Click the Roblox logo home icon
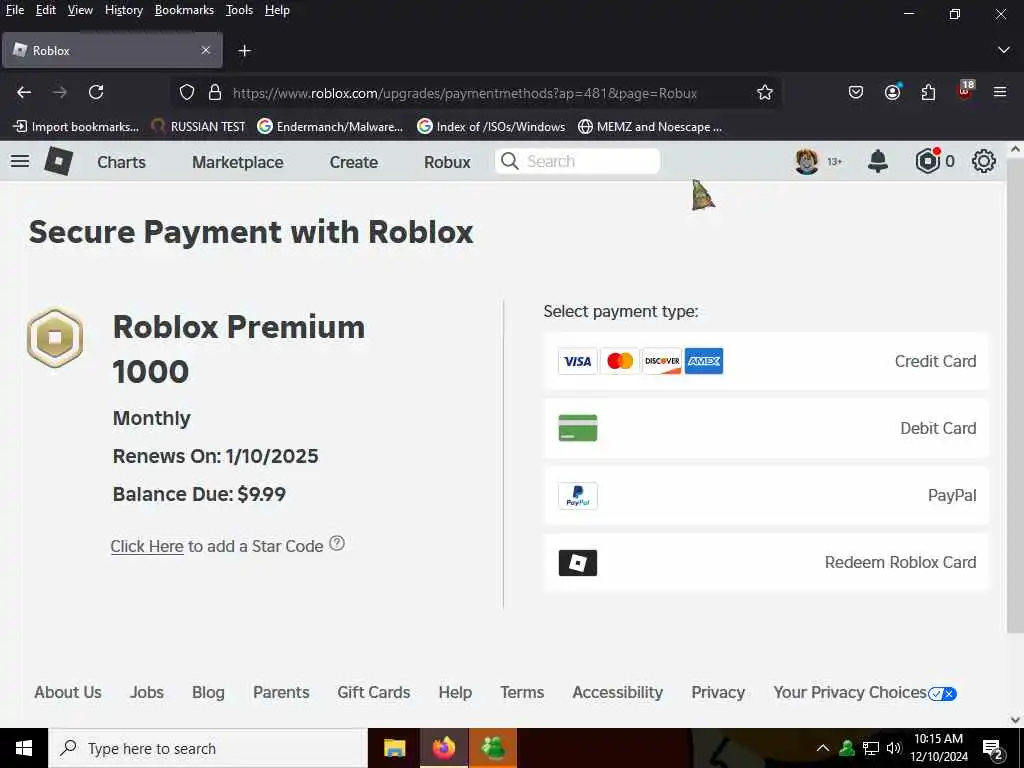 (x=58, y=161)
